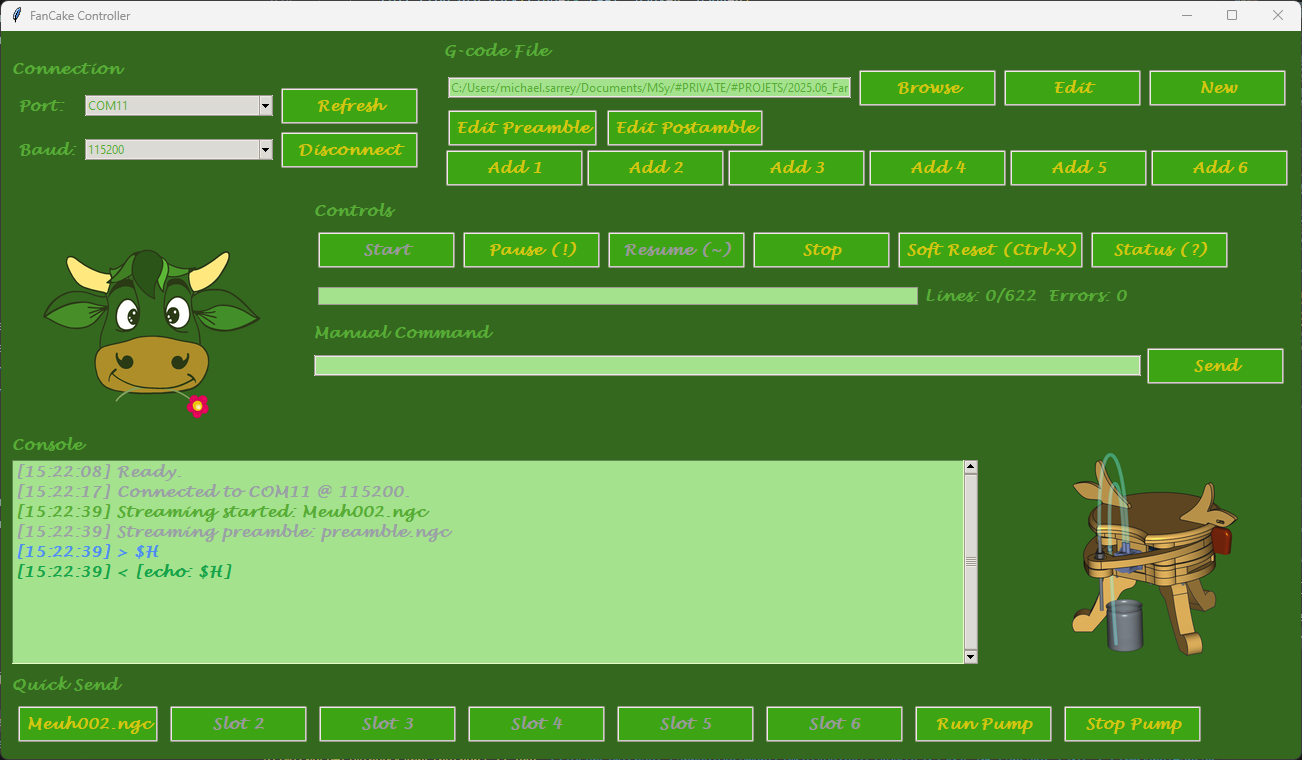Open the Baud rate 115200 dropdown
This screenshot has height=760, width=1302.
[265, 150]
